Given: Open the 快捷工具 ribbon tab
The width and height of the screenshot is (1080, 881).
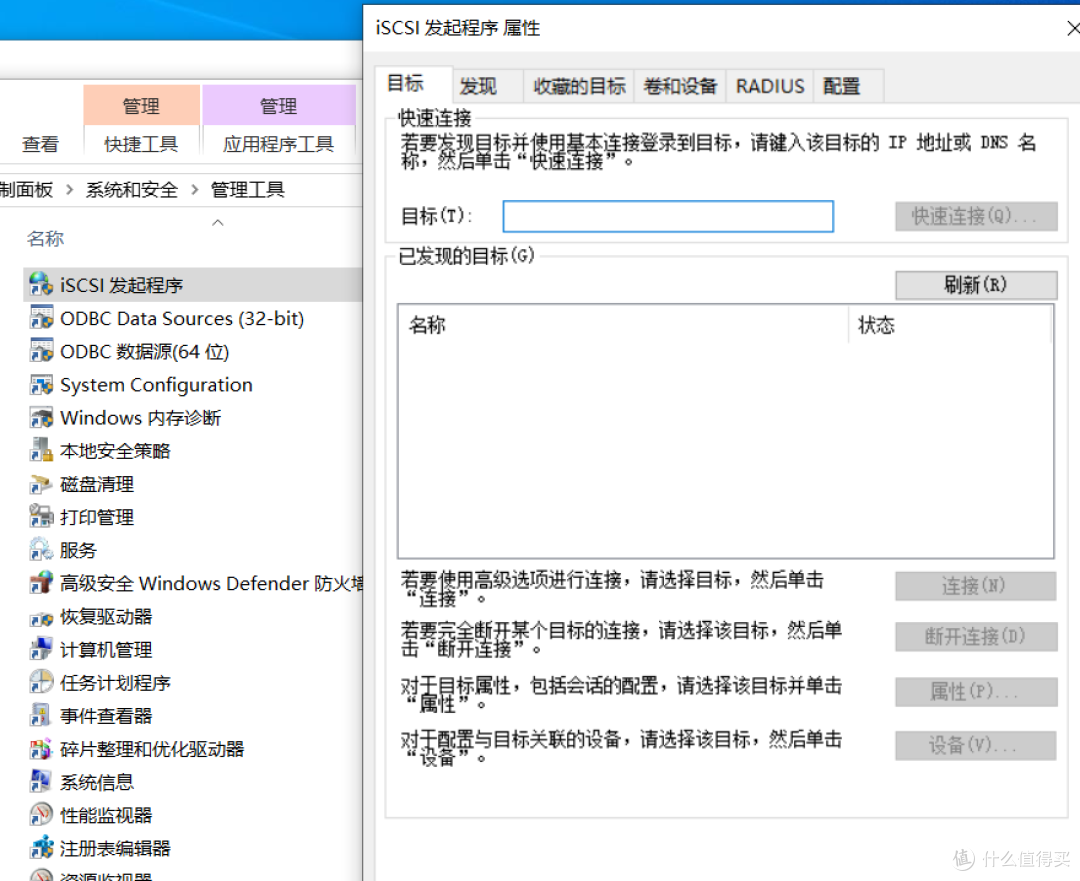Looking at the screenshot, I should [141, 144].
